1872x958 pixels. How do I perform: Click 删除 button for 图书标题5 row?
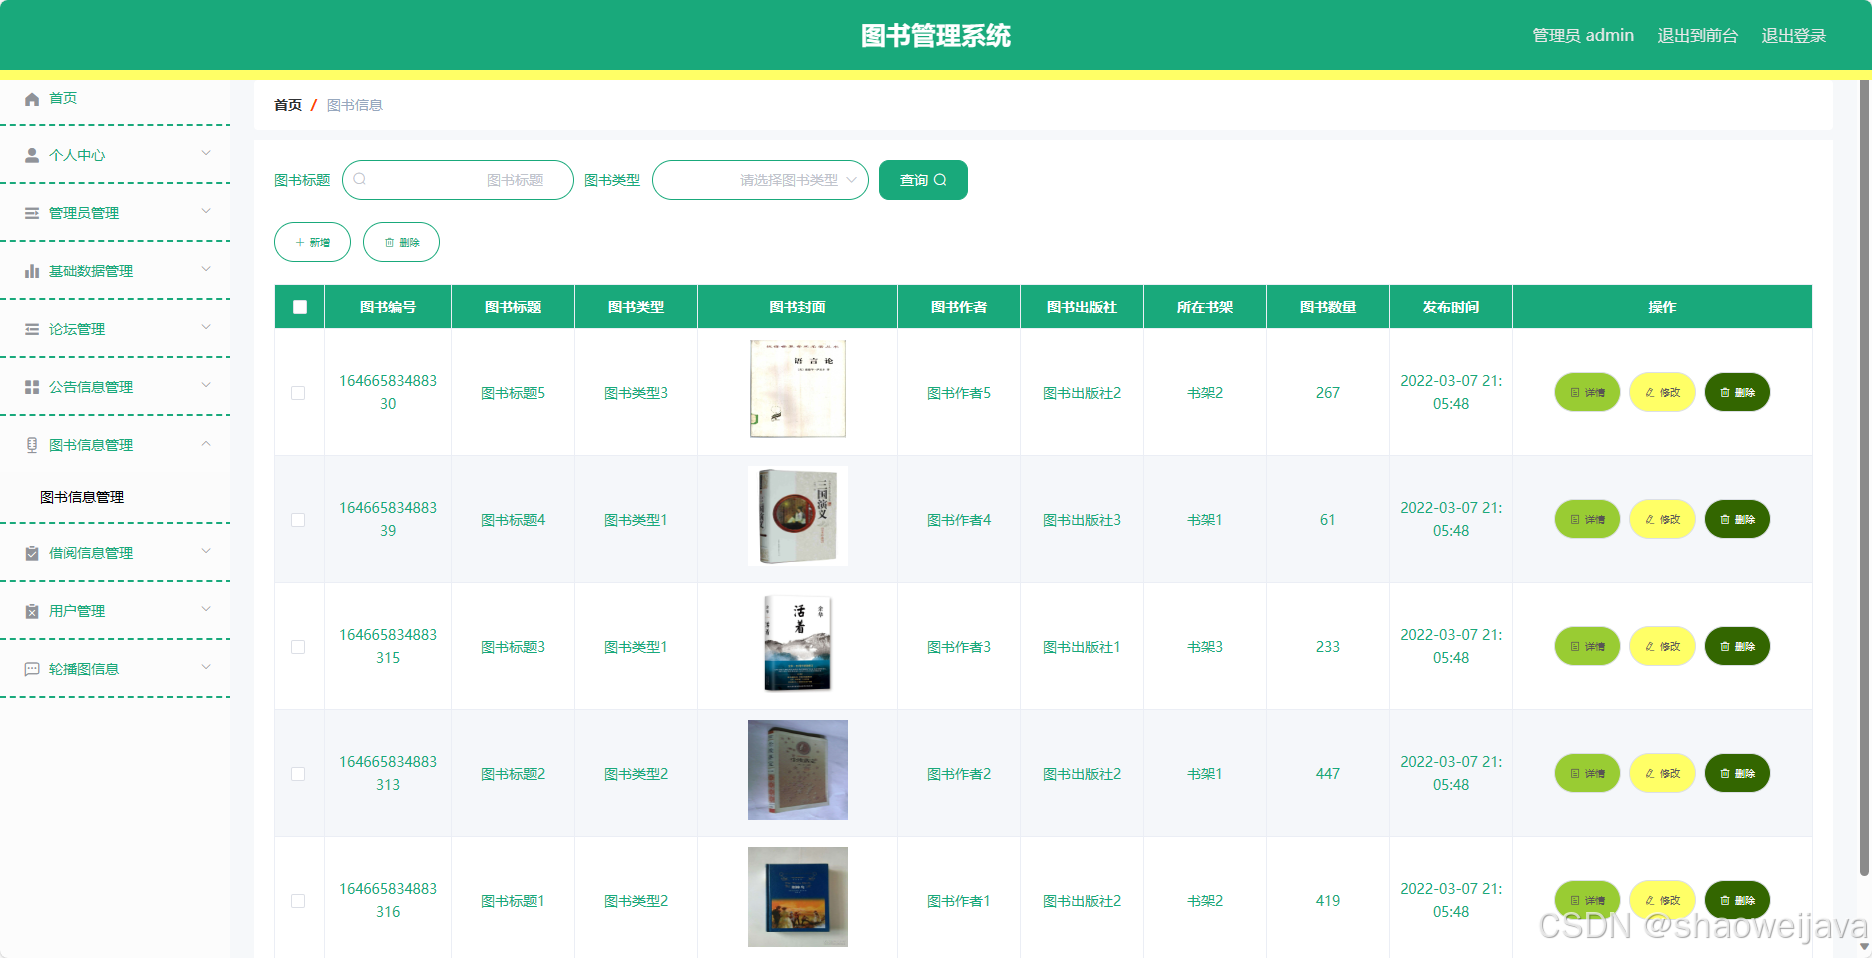pyautogui.click(x=1737, y=392)
